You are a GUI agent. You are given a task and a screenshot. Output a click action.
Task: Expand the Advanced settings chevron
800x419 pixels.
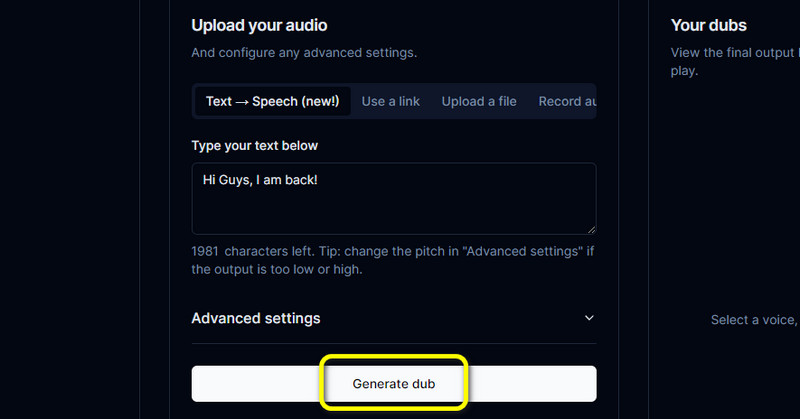[589, 318]
